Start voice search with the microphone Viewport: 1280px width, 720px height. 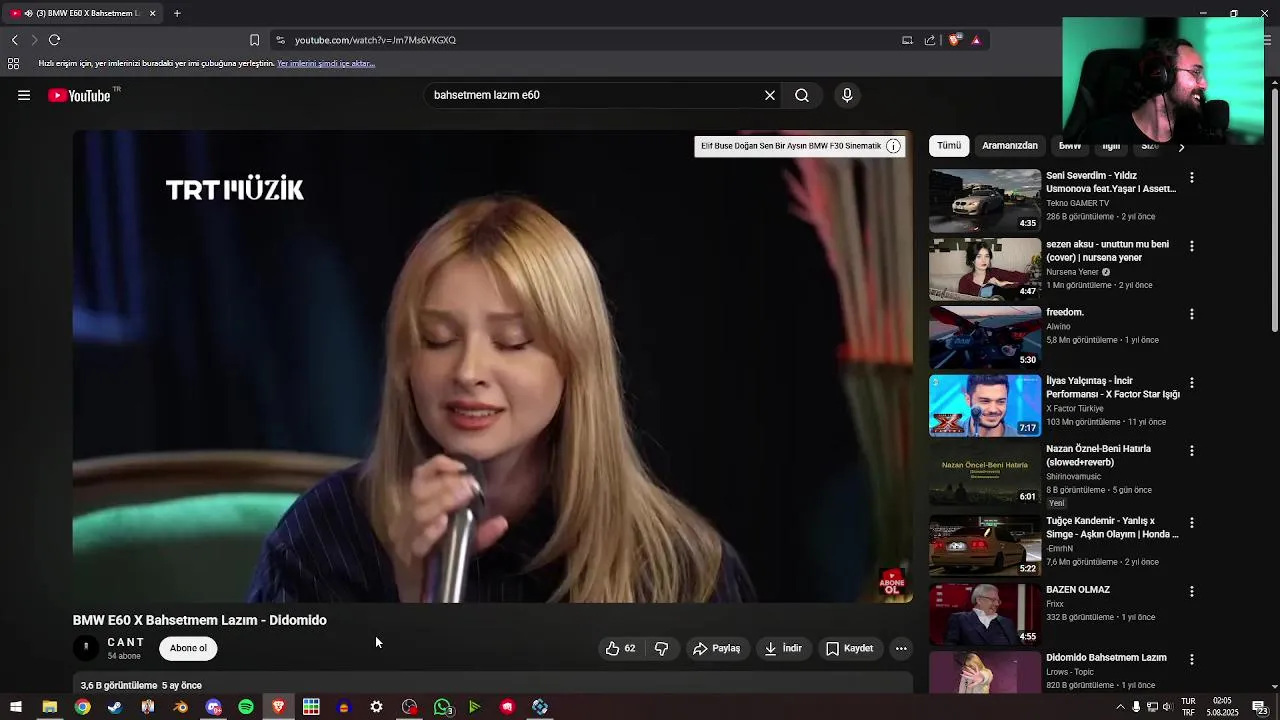(x=847, y=95)
